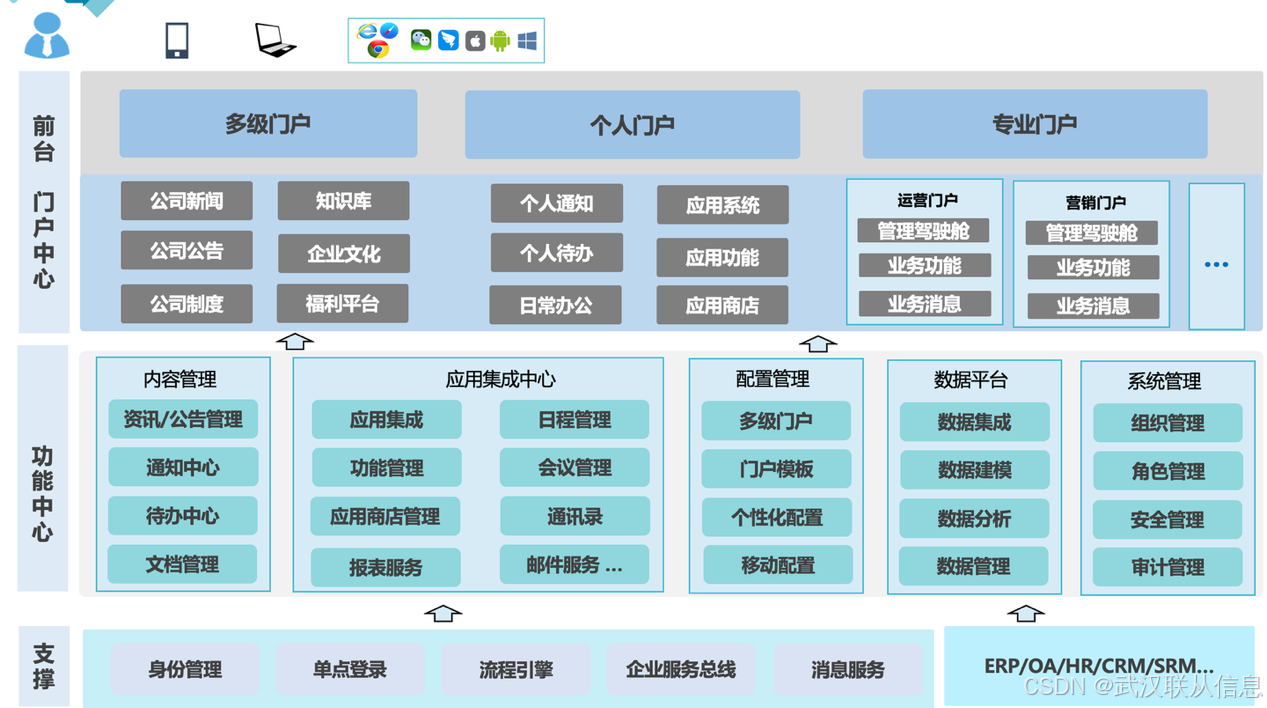The width and height of the screenshot is (1267, 708).
Task: Select 数据建模 block
Action: pos(975,470)
